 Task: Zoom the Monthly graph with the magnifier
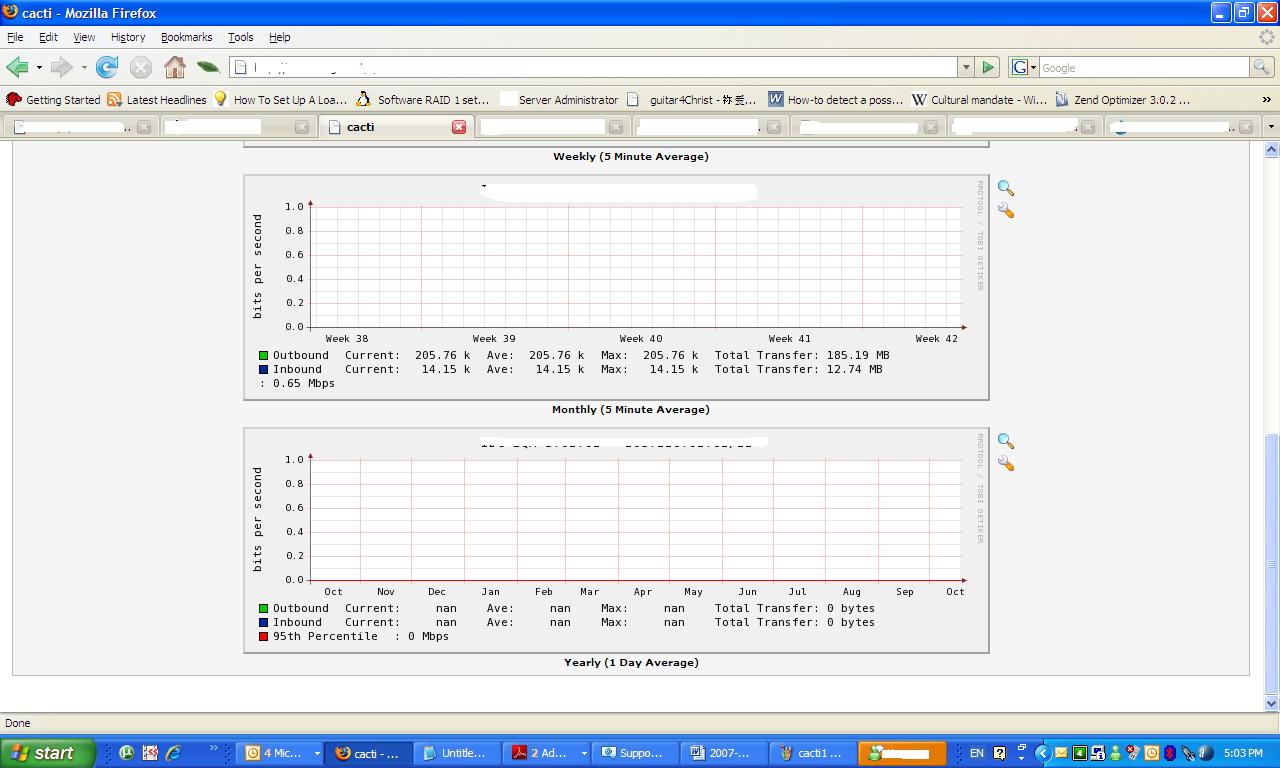[x=1006, y=188]
